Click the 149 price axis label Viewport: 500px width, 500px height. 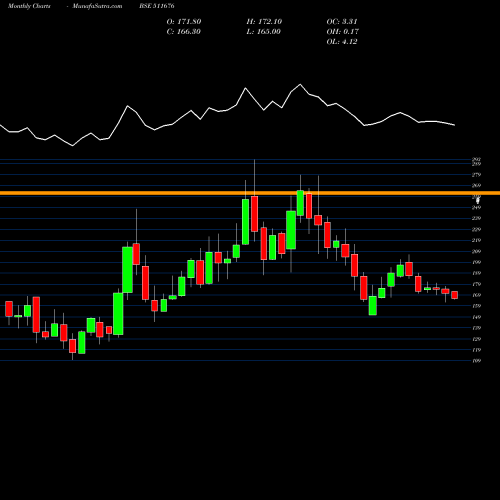pos(477,317)
